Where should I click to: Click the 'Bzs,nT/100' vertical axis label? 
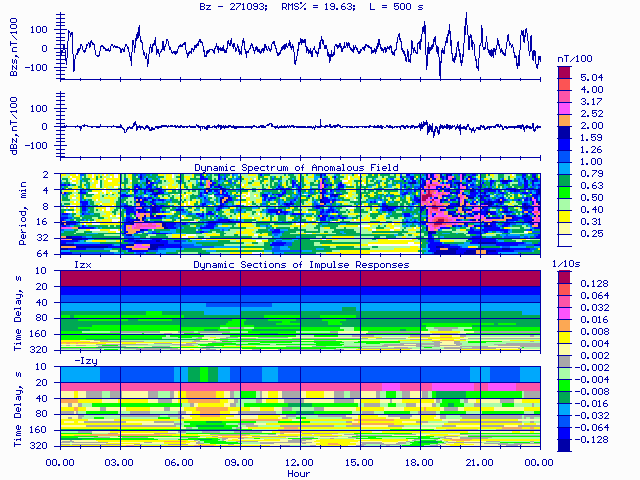14,47
